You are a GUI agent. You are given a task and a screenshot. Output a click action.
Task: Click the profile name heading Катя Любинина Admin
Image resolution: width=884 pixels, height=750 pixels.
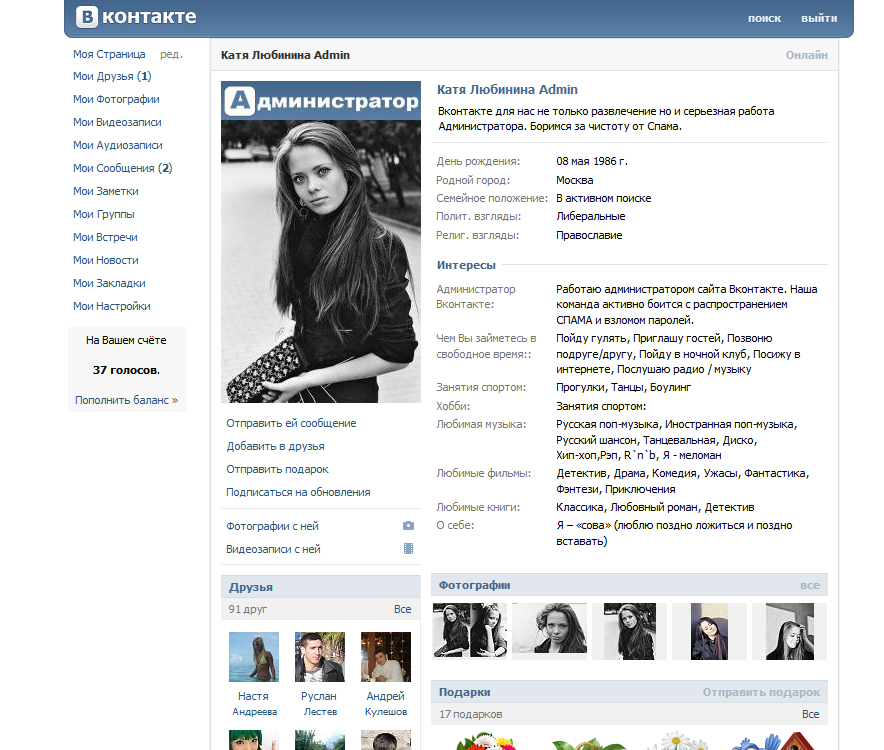507,89
